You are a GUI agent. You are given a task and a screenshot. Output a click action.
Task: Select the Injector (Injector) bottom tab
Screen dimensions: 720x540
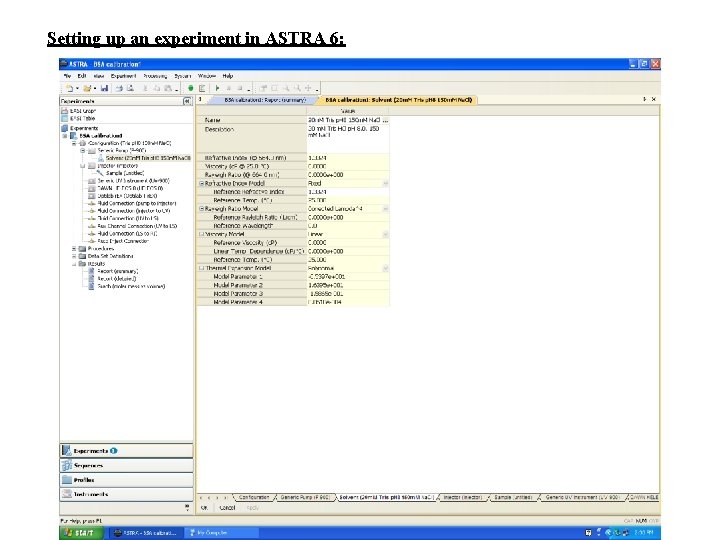coord(462,497)
